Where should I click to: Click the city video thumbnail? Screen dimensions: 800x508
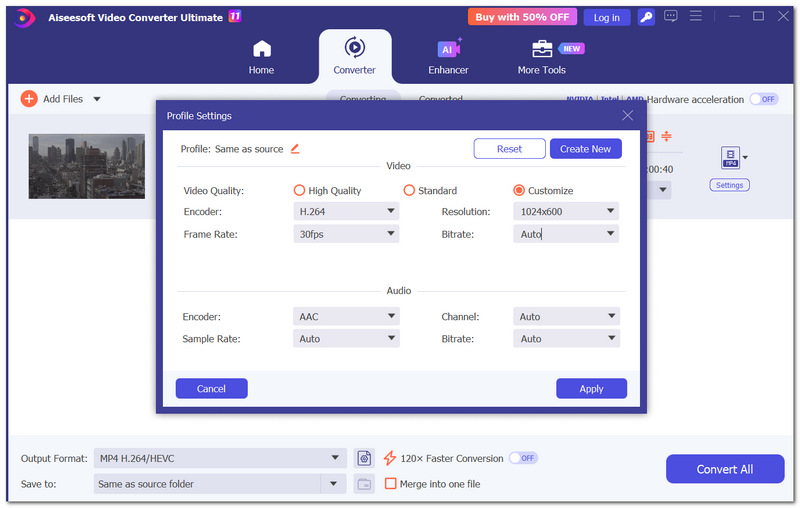click(x=87, y=166)
